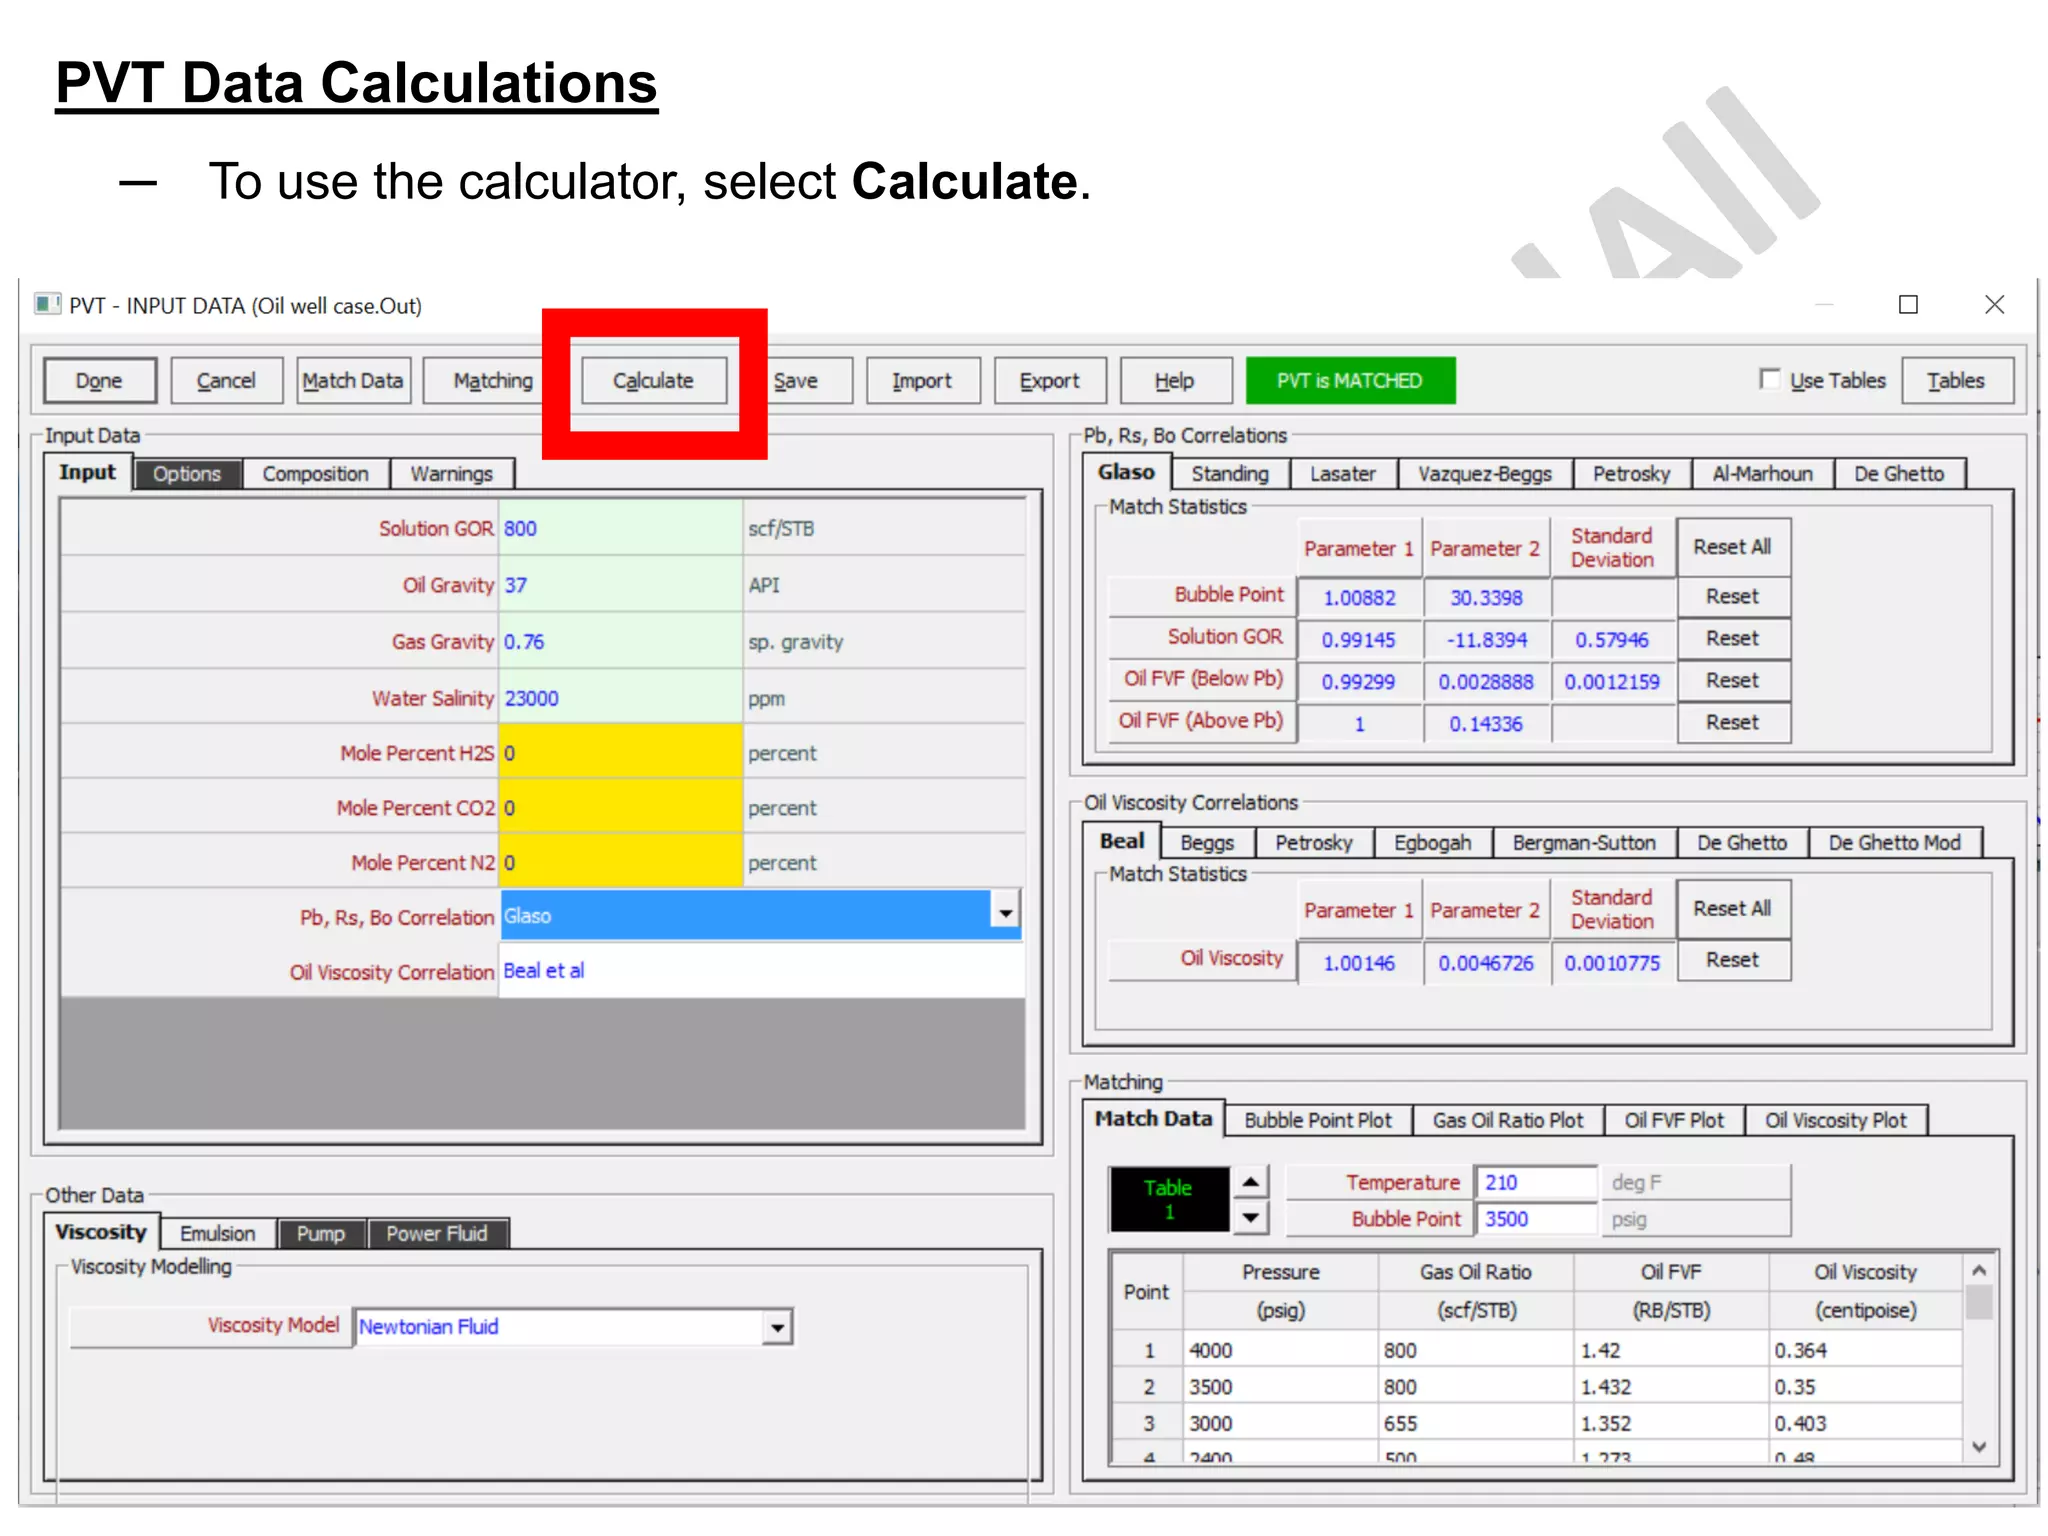
Task: Open the Oil Viscosity Plot tab
Action: pyautogui.click(x=1835, y=1121)
